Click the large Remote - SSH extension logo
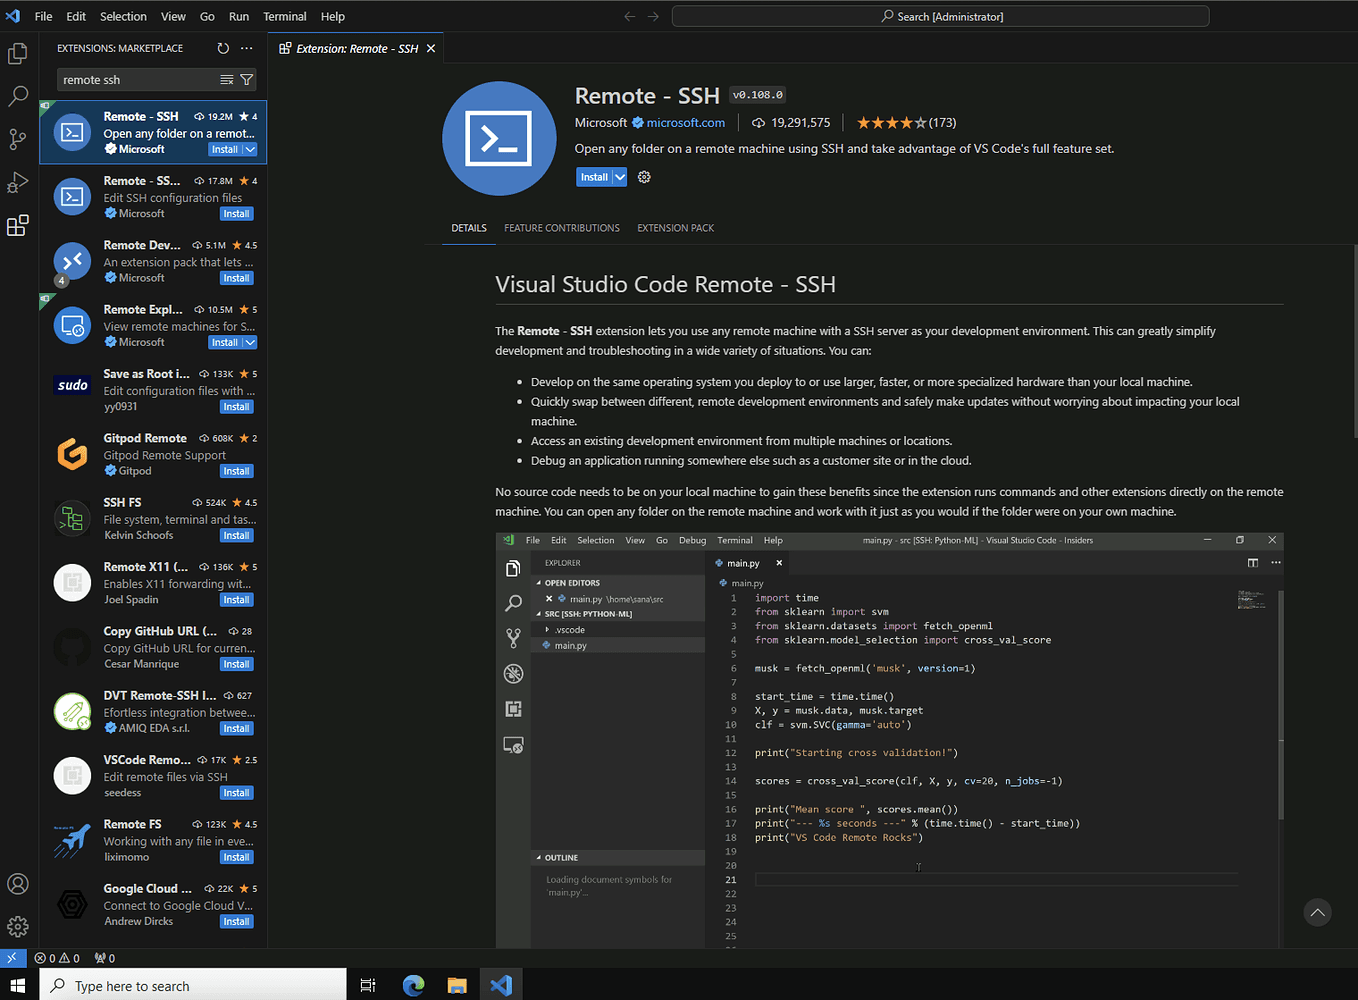Screen dimensions: 1358x1000 499,138
